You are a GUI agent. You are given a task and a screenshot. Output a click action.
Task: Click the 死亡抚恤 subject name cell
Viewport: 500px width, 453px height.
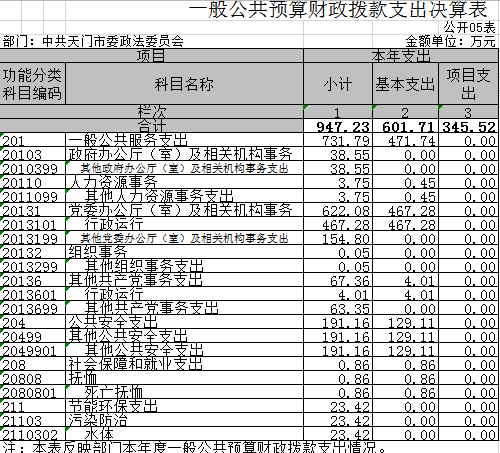click(184, 392)
